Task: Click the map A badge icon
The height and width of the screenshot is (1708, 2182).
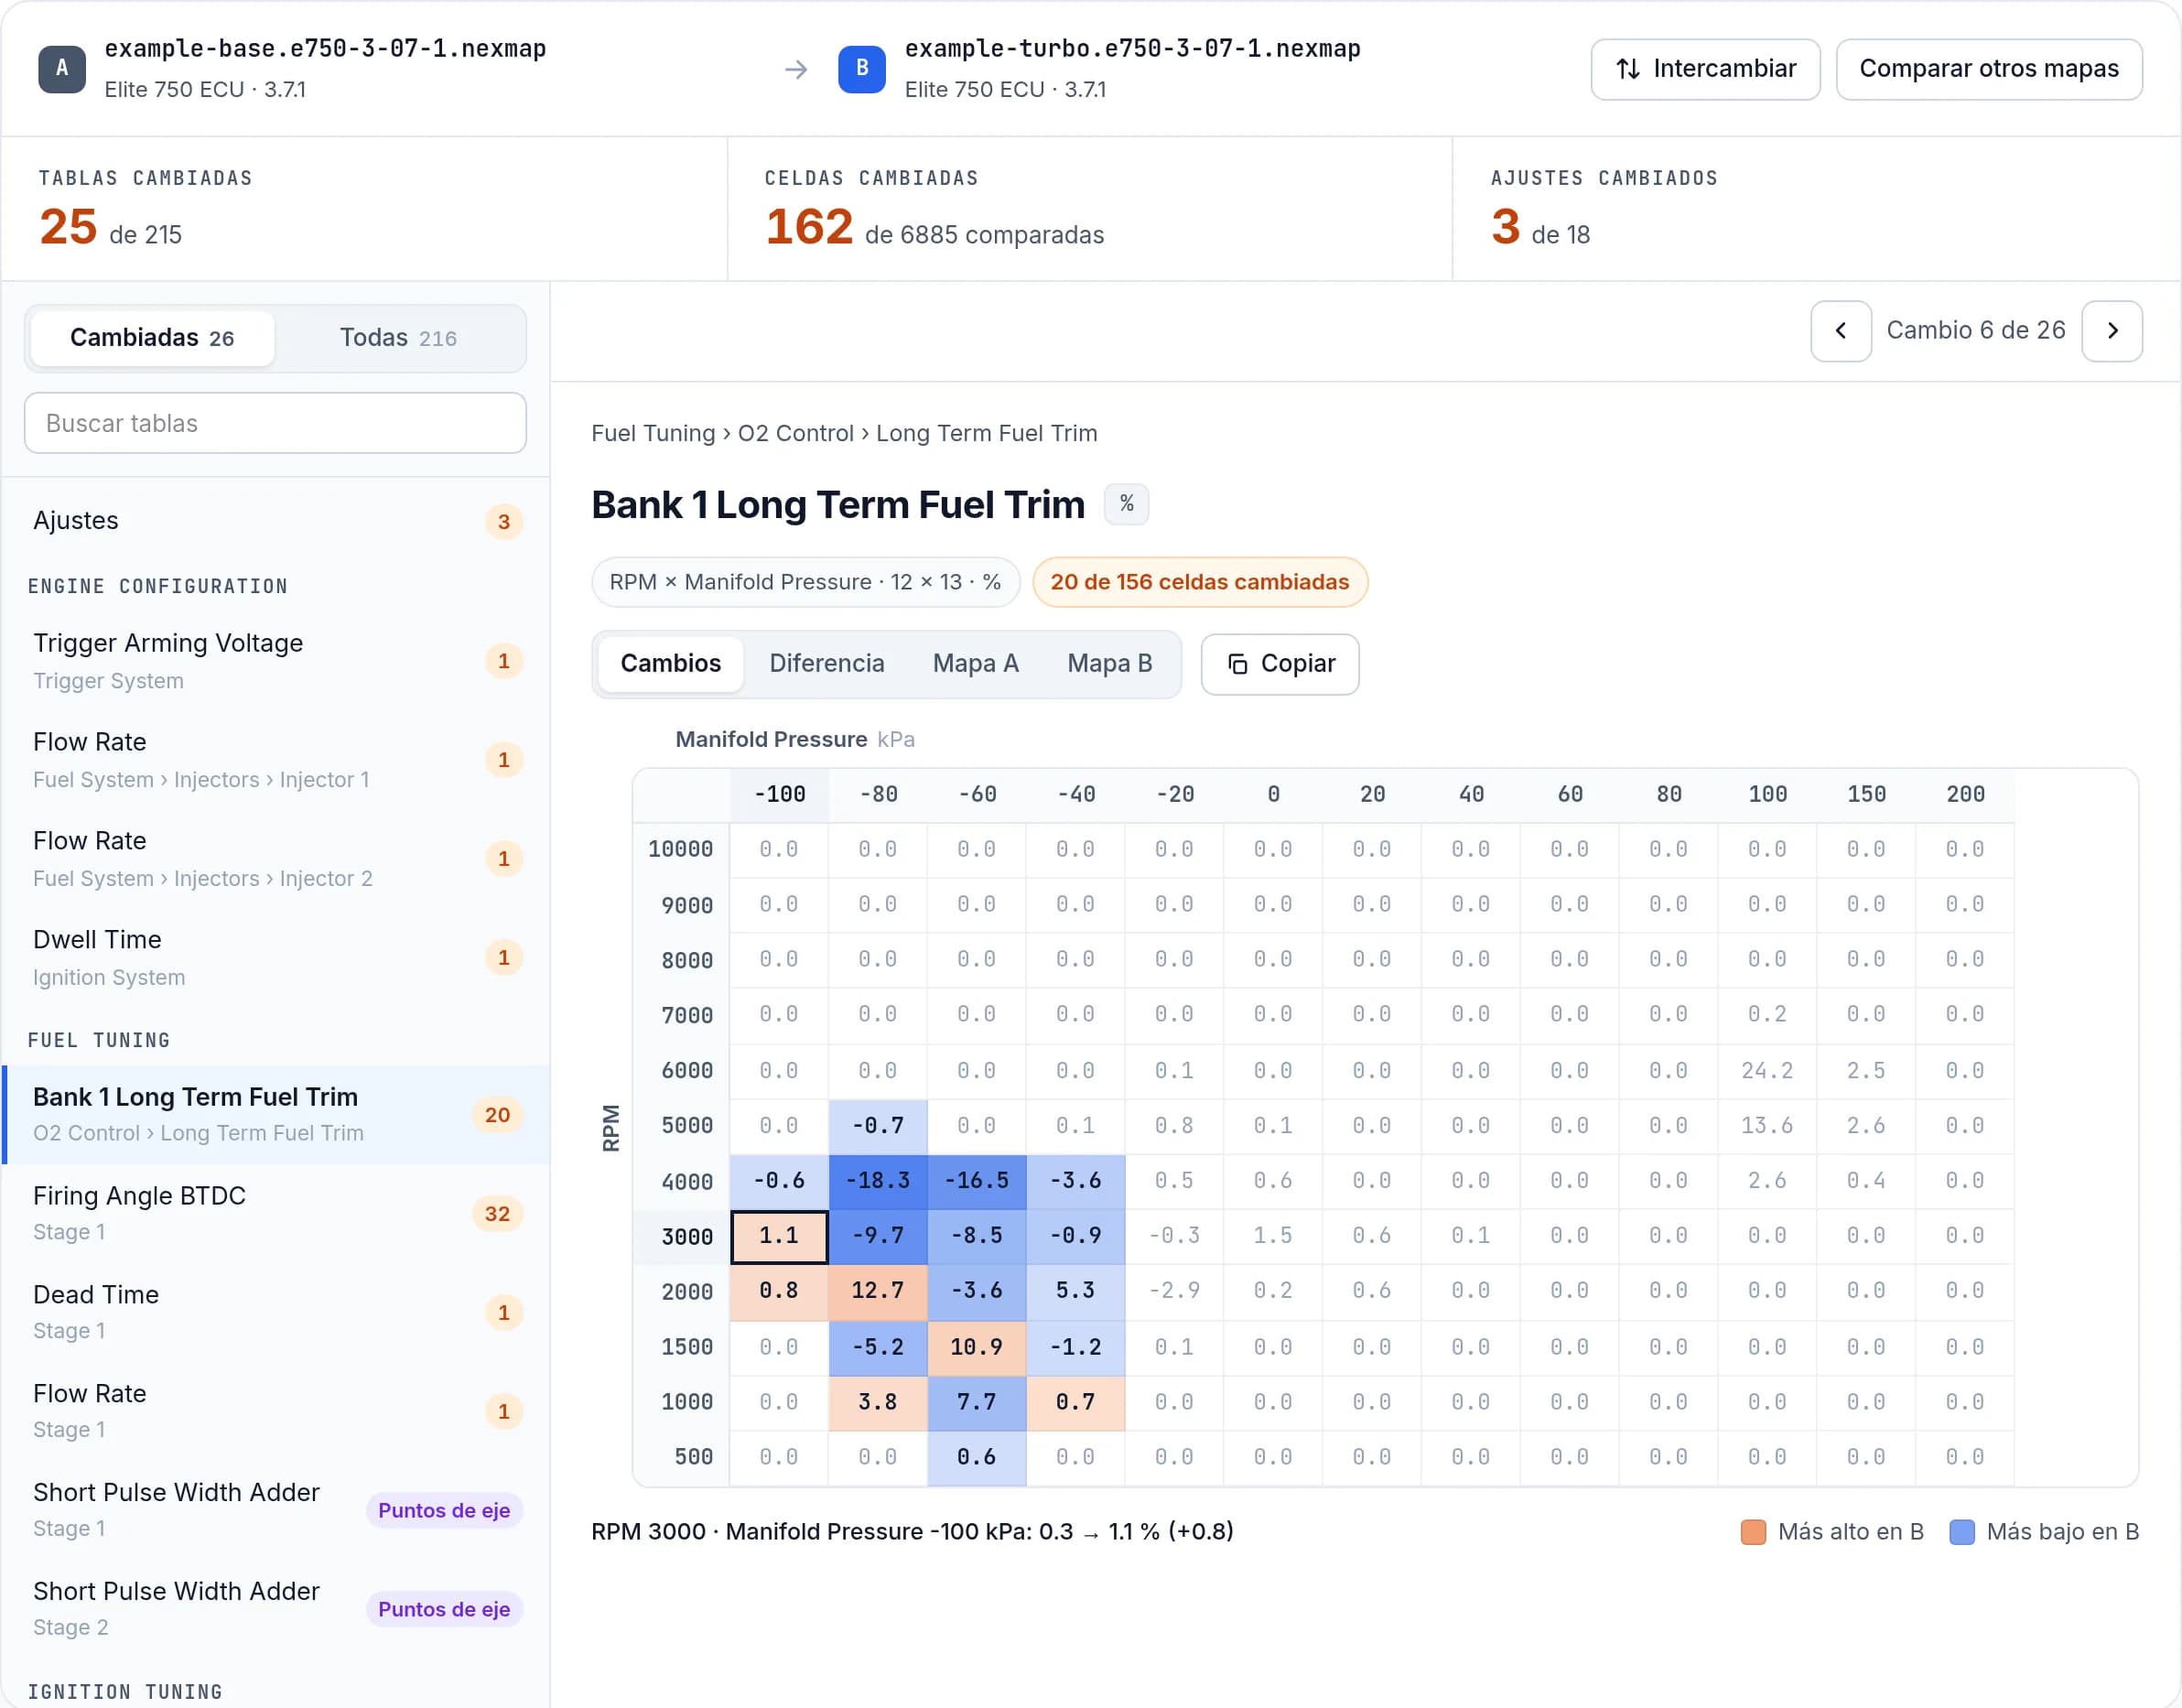Action: (62, 69)
